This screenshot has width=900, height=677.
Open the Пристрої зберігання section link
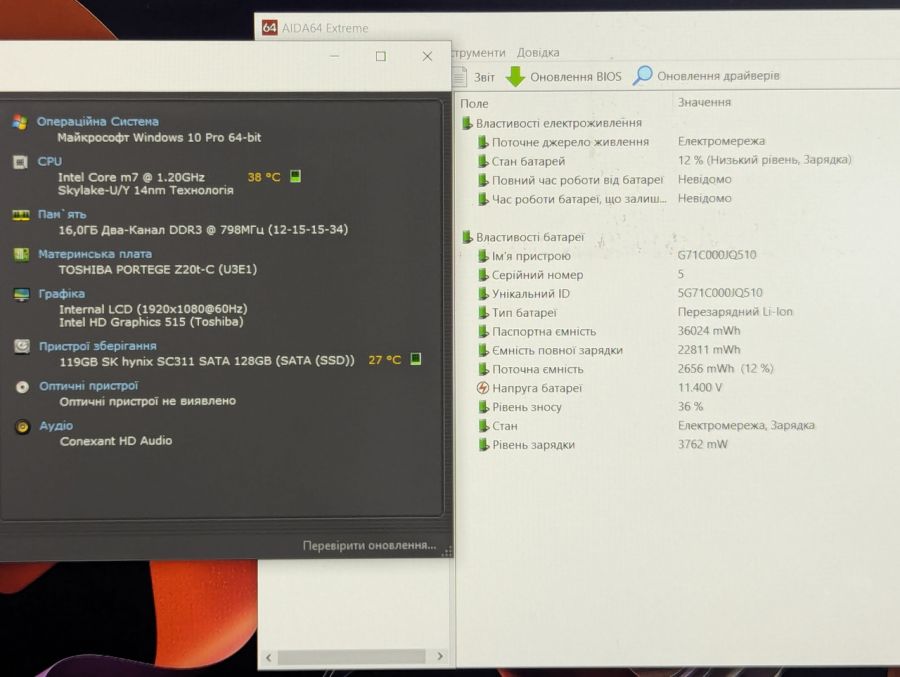tap(98, 346)
